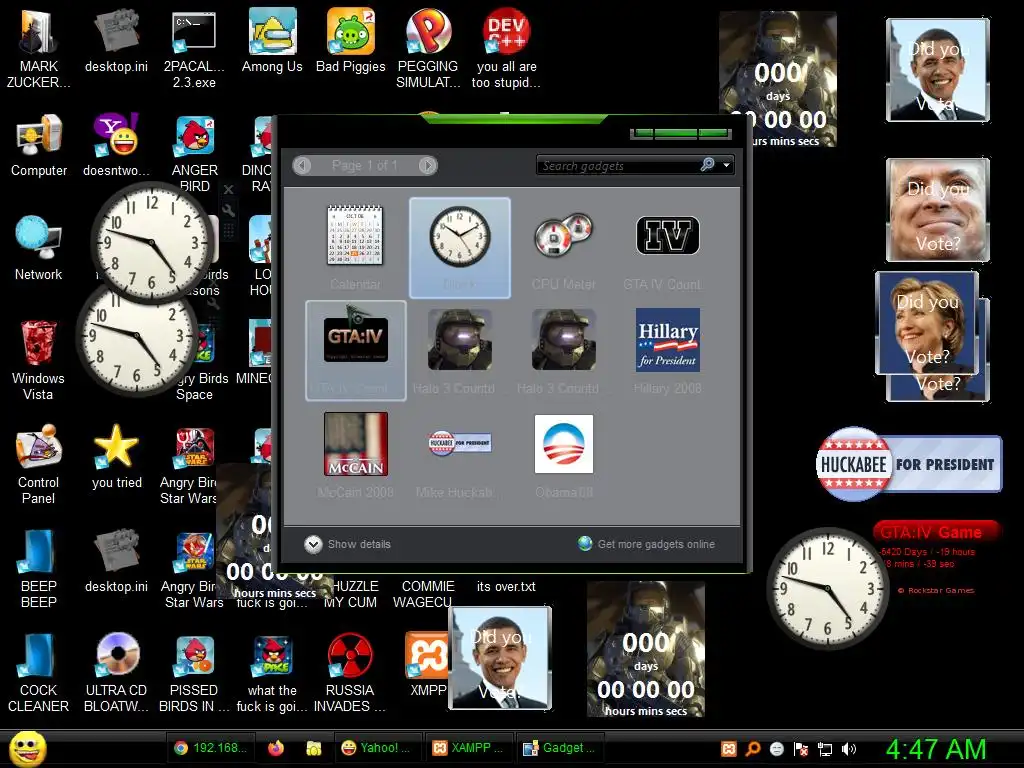Go to previous gadget gallery page
Screen dimensions: 1024x768
(302, 166)
